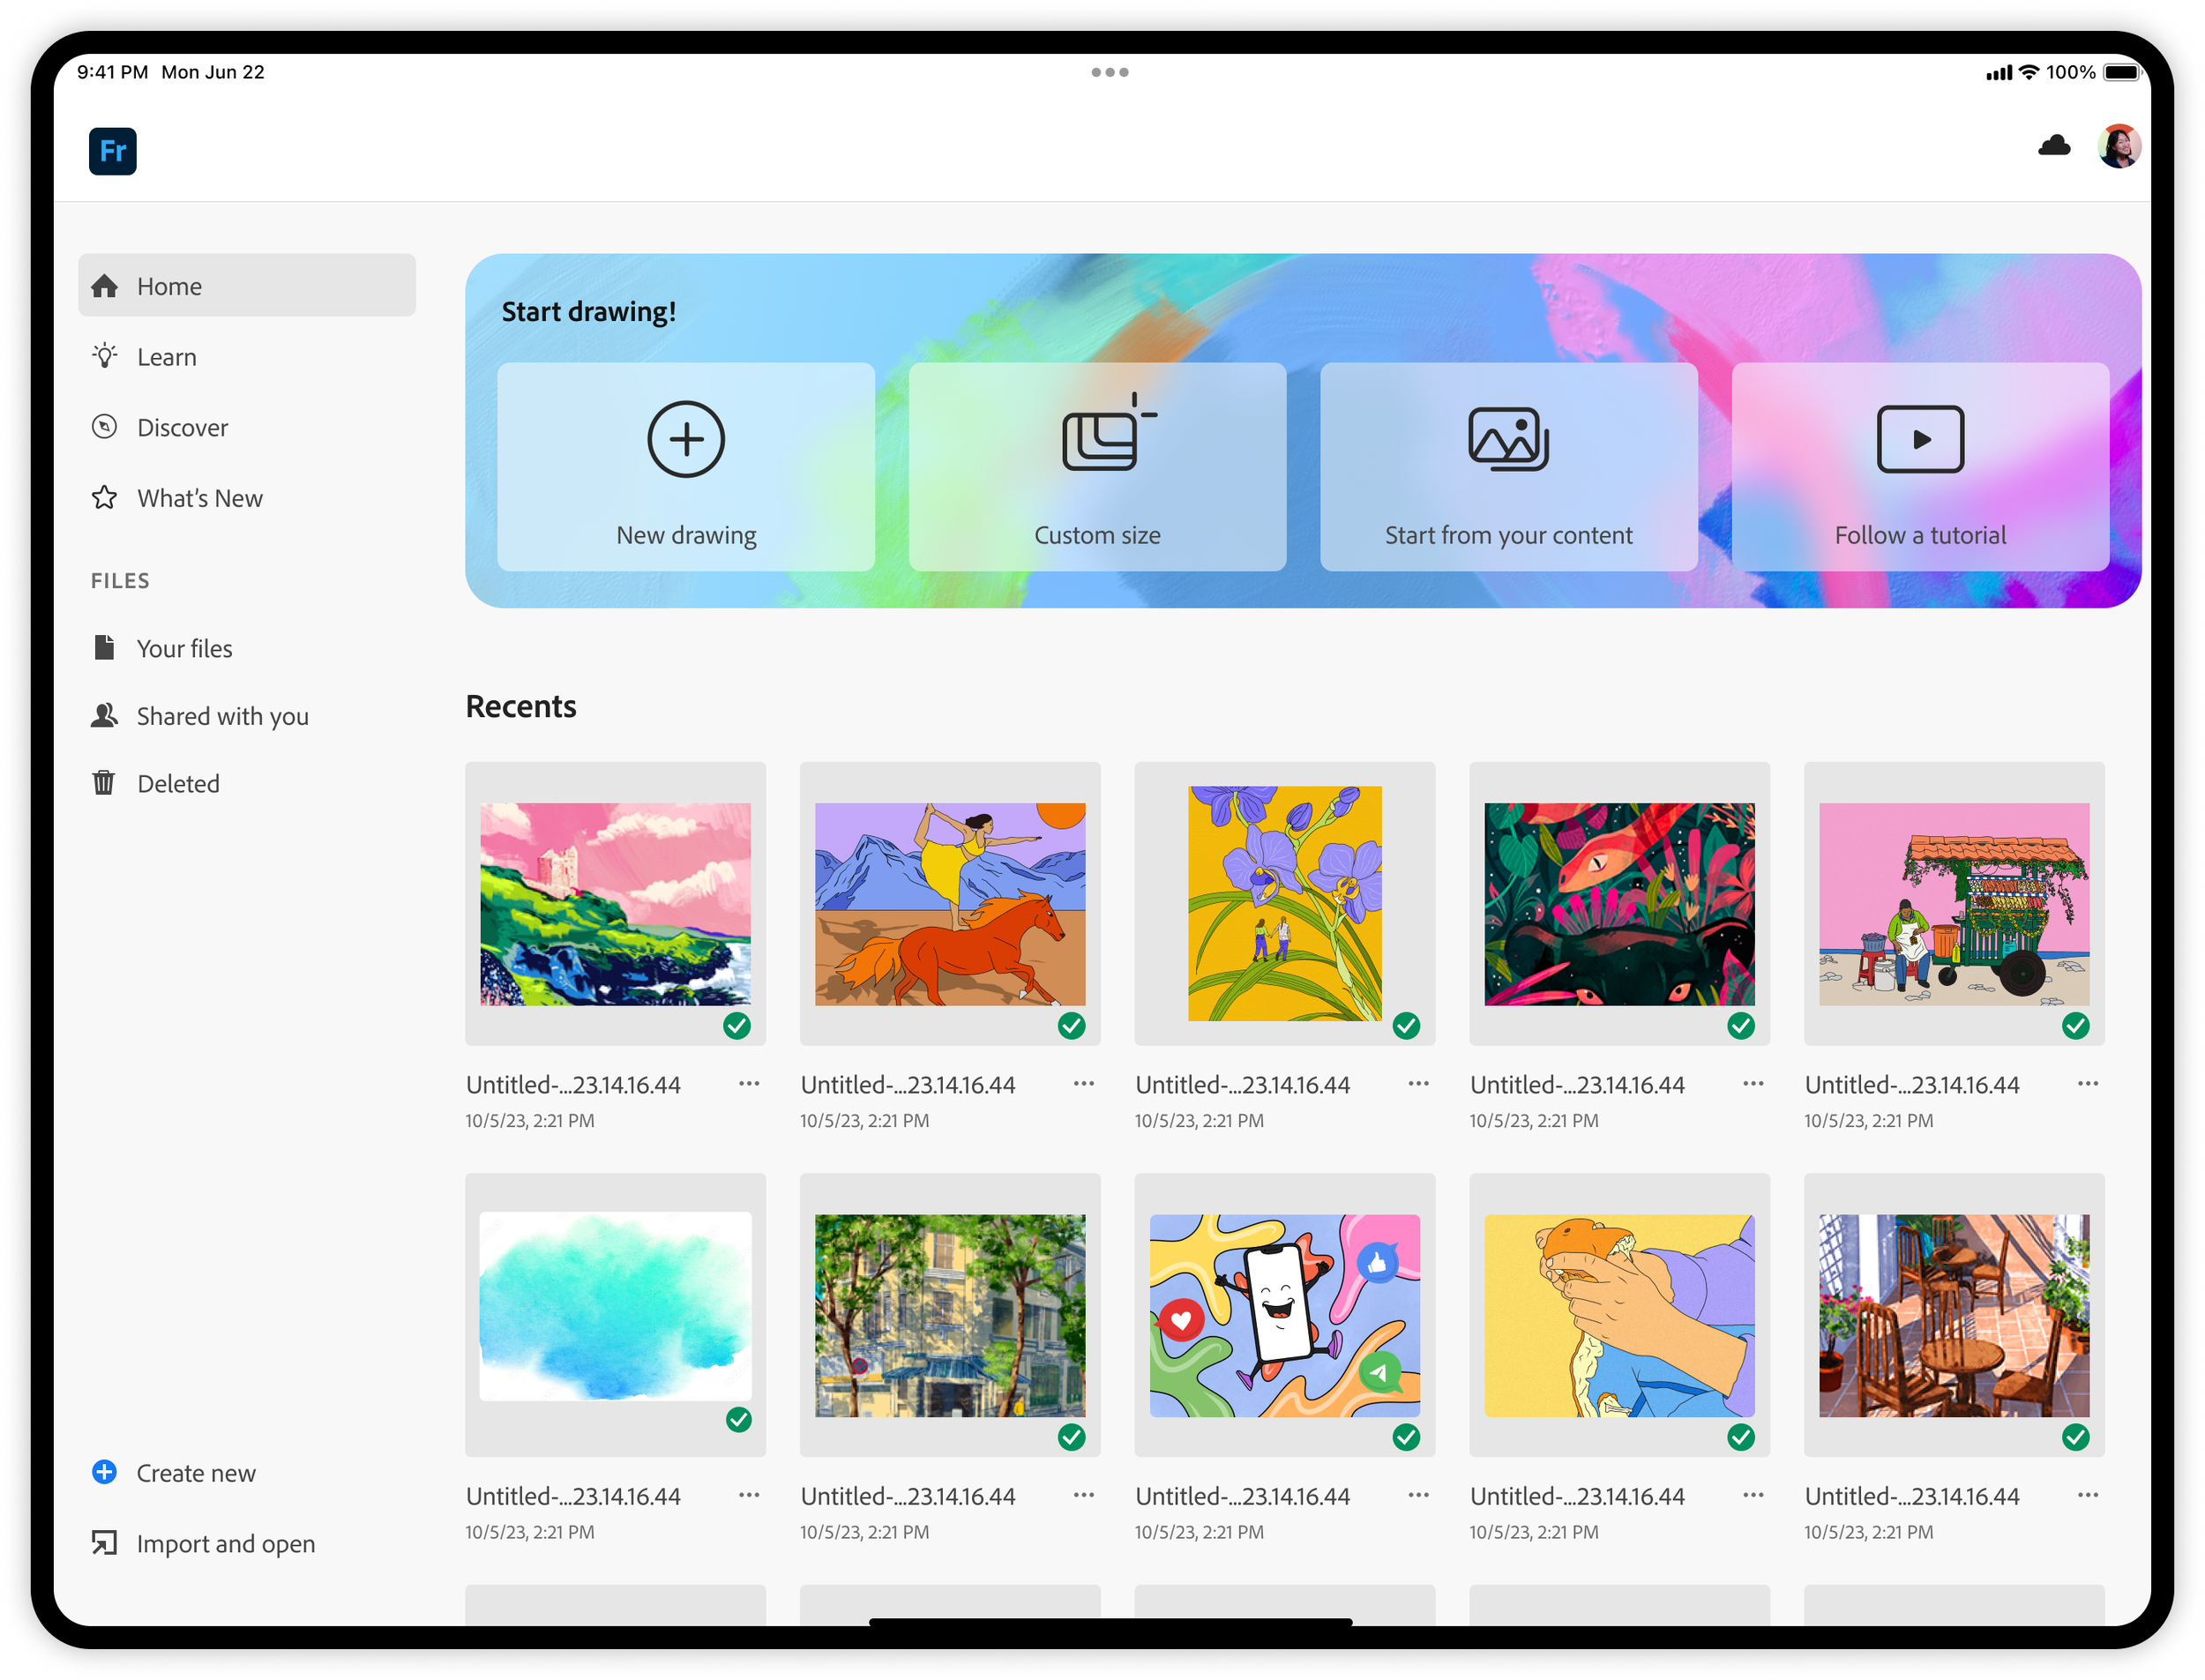Open the Discover section

[182, 428]
